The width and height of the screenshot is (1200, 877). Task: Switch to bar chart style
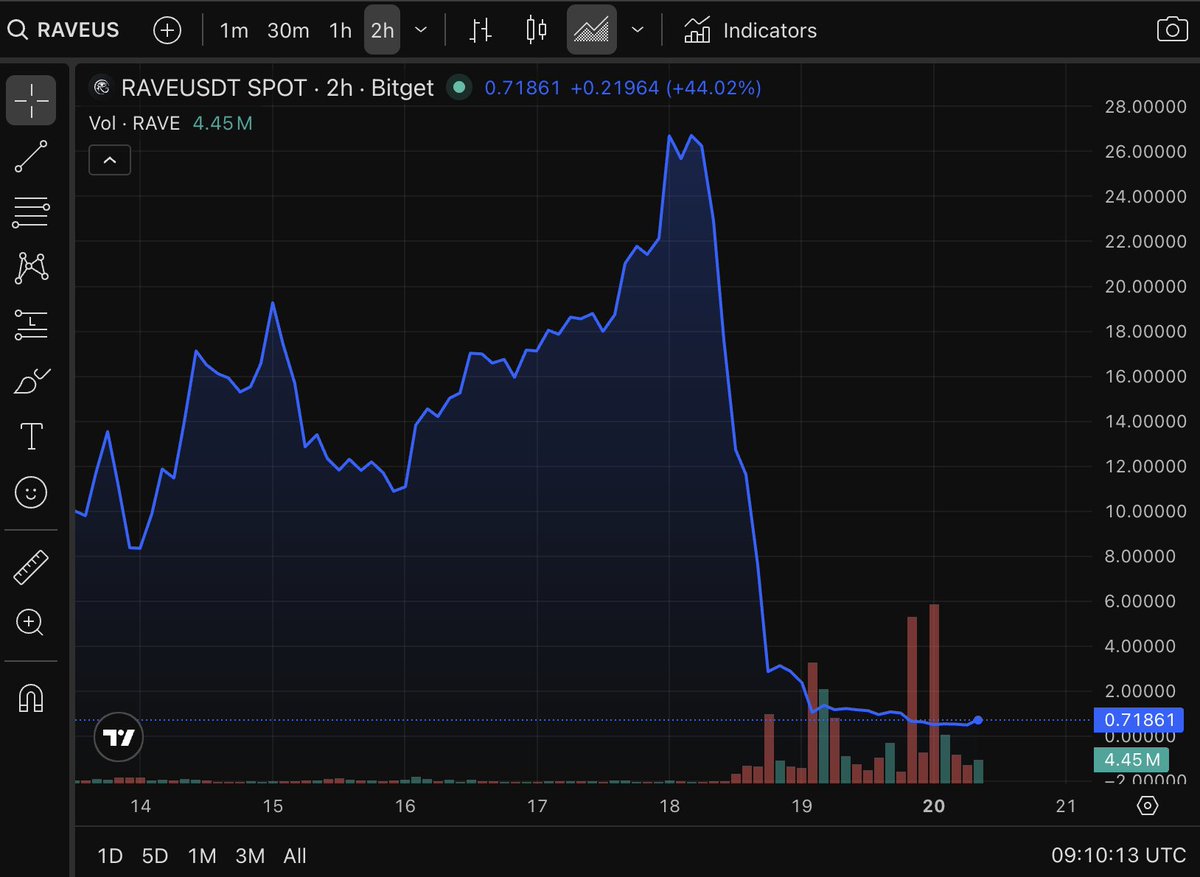[x=482, y=30]
